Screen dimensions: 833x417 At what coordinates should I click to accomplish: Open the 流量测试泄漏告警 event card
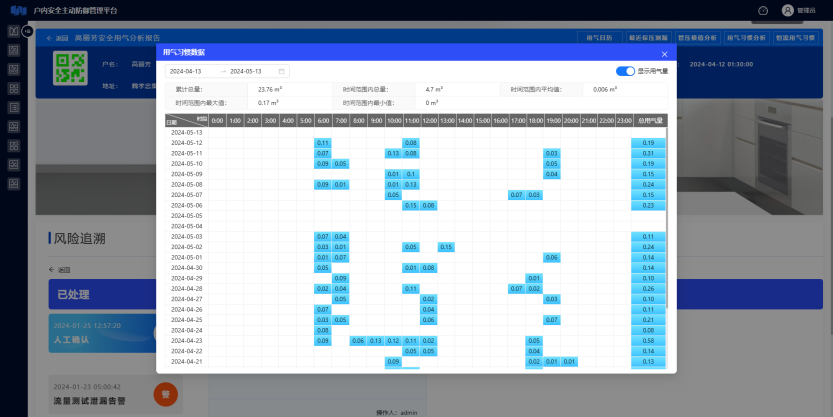pyautogui.click(x=115, y=394)
